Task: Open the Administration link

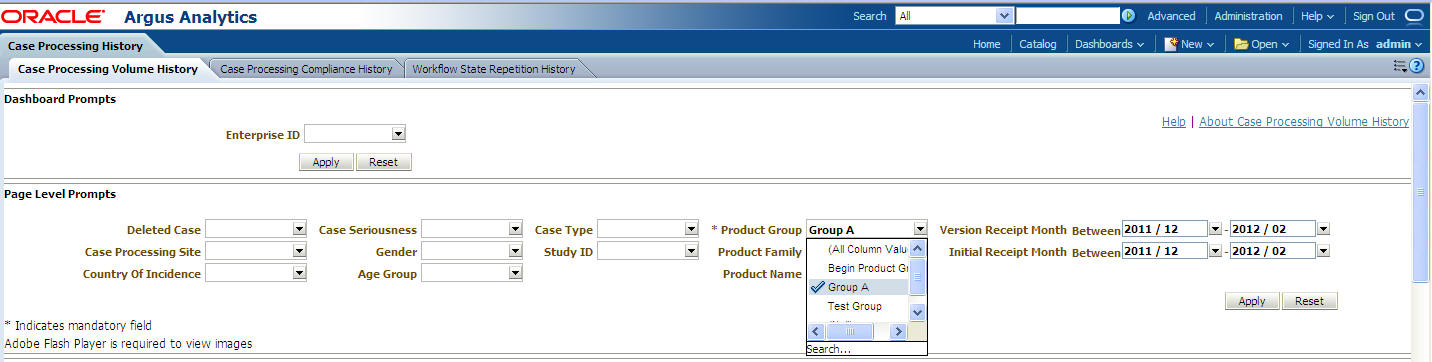Action: pos(1248,16)
